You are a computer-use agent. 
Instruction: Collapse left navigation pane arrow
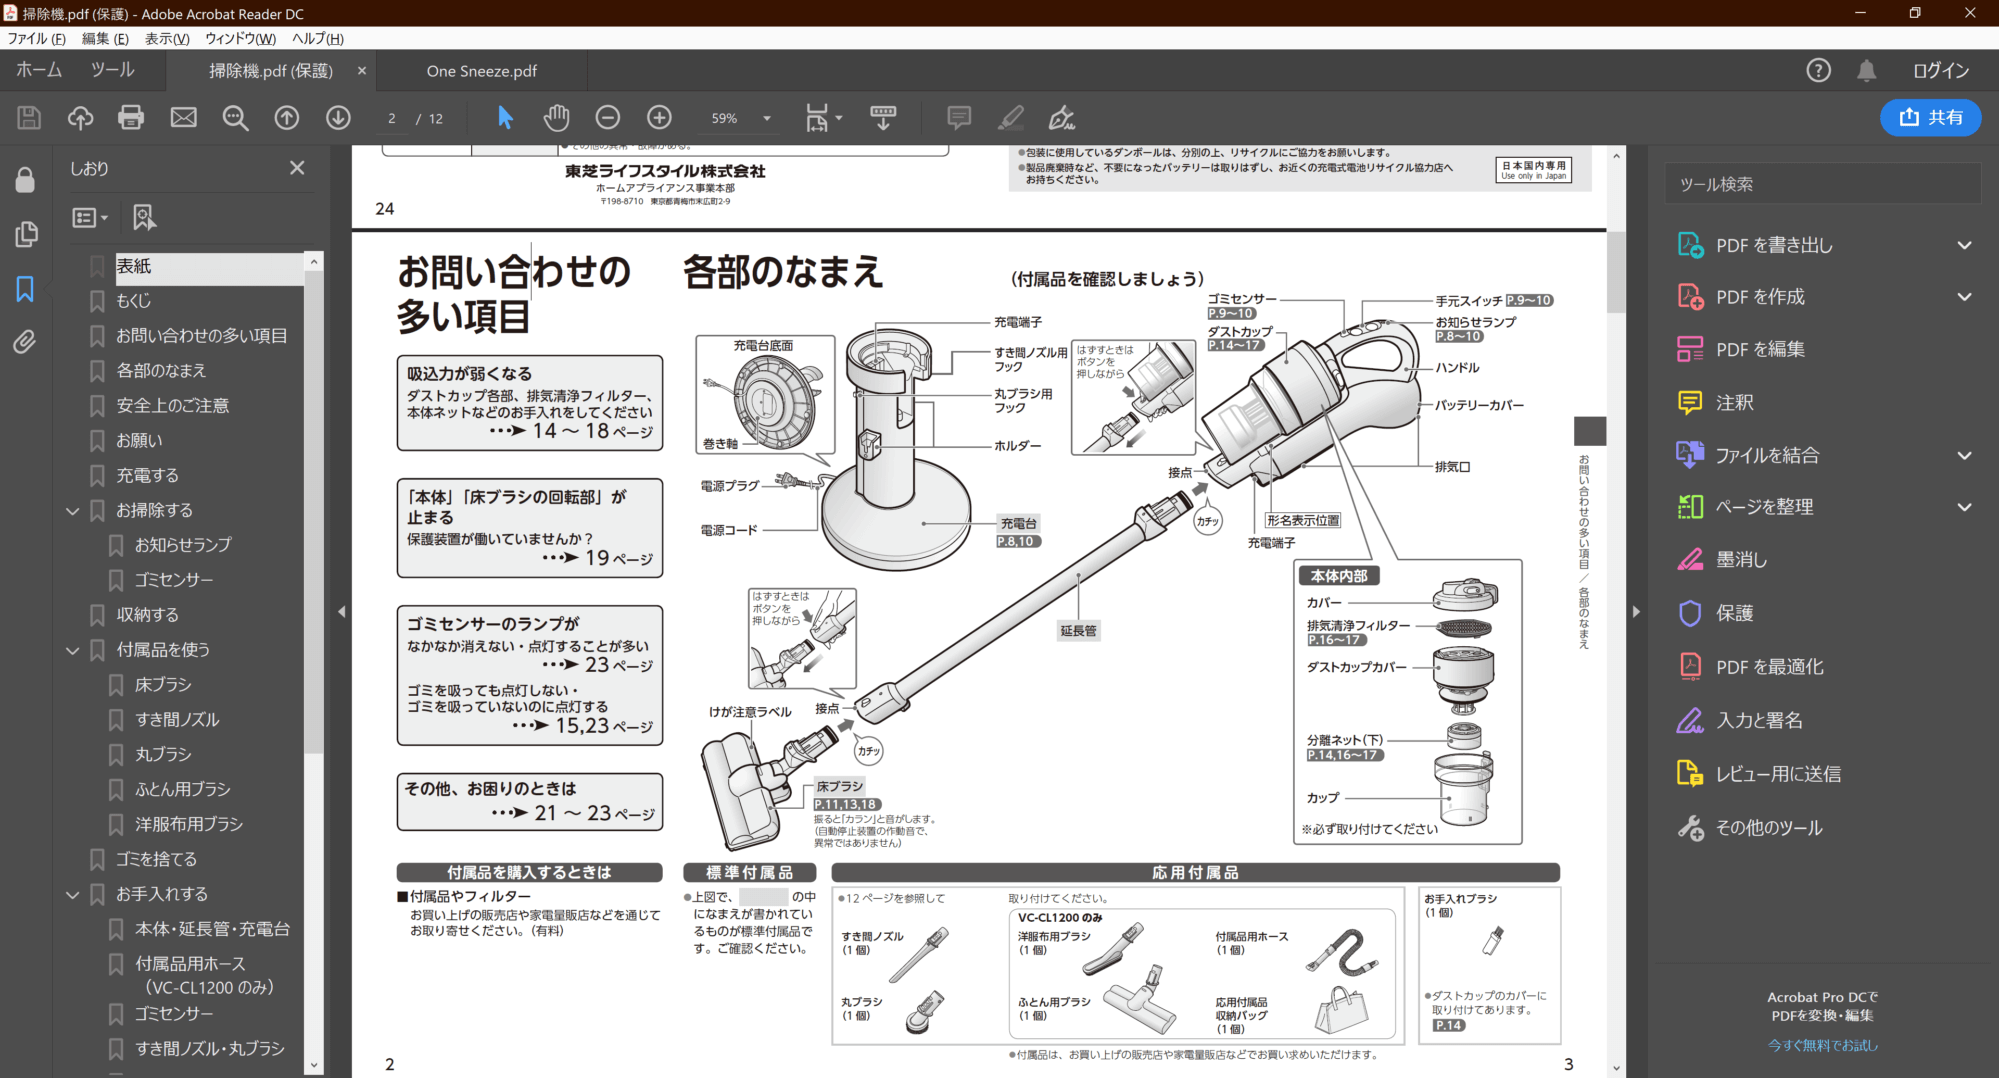point(341,611)
